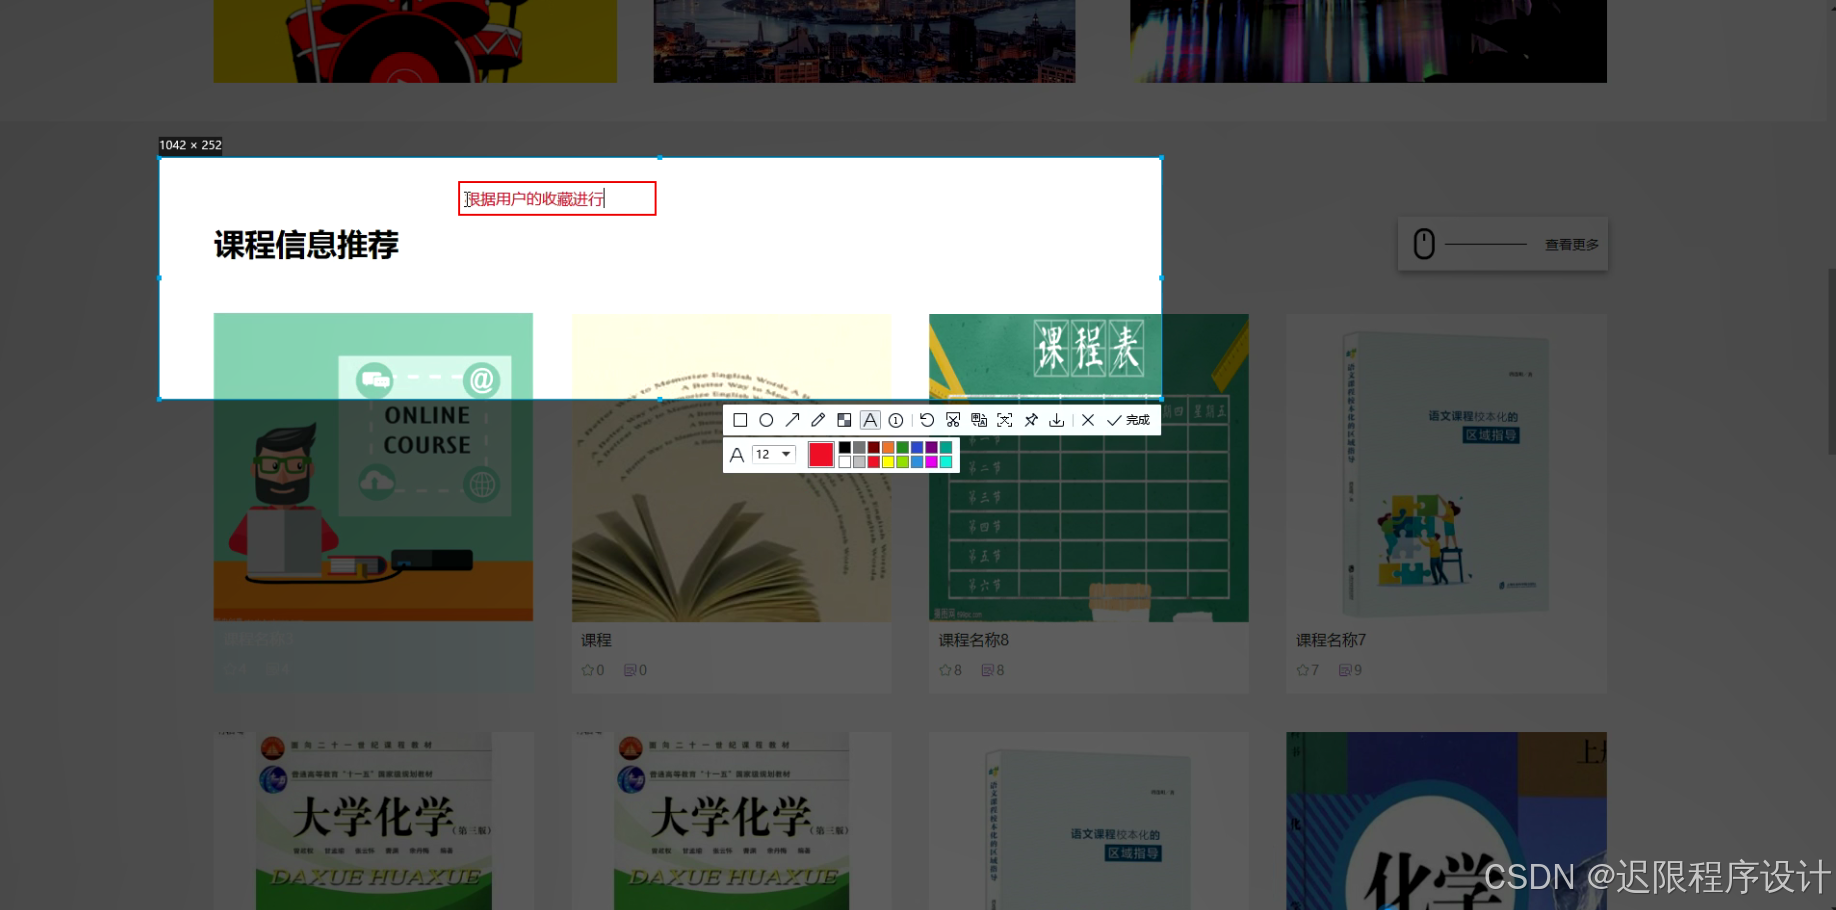Open the 课程表 chalkboard course thumbnail
The width and height of the screenshot is (1836, 910).
(x=1089, y=467)
